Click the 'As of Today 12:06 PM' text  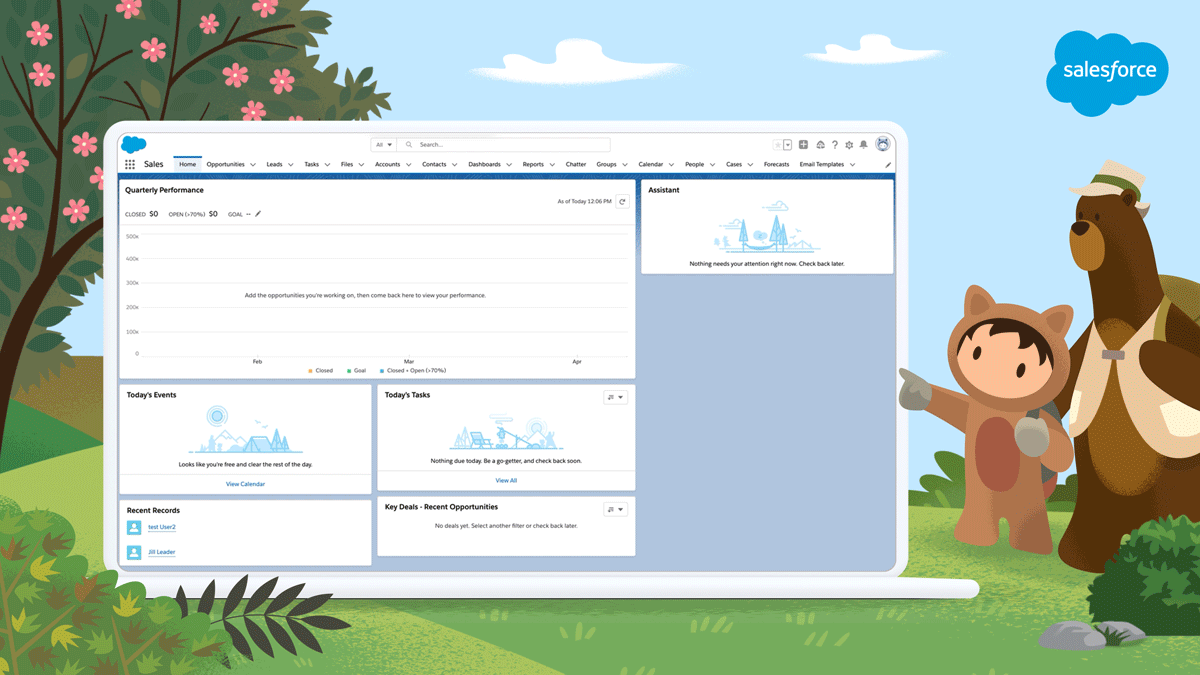[584, 201]
